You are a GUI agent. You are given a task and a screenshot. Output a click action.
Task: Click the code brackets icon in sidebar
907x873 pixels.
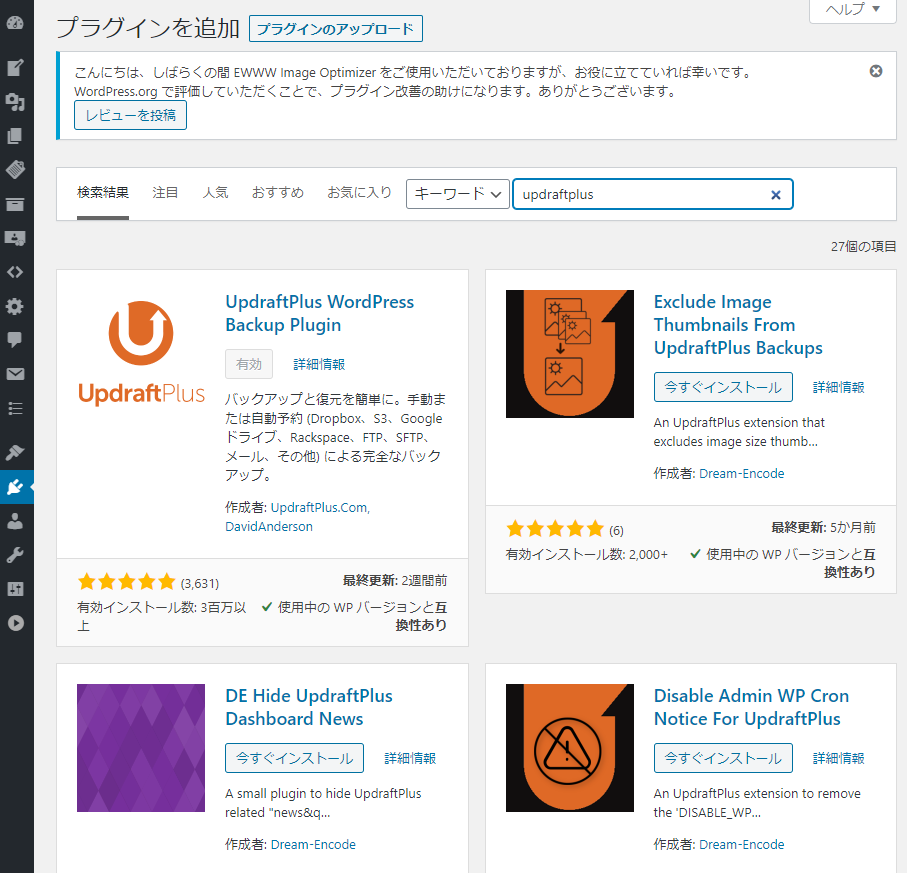coord(15,272)
